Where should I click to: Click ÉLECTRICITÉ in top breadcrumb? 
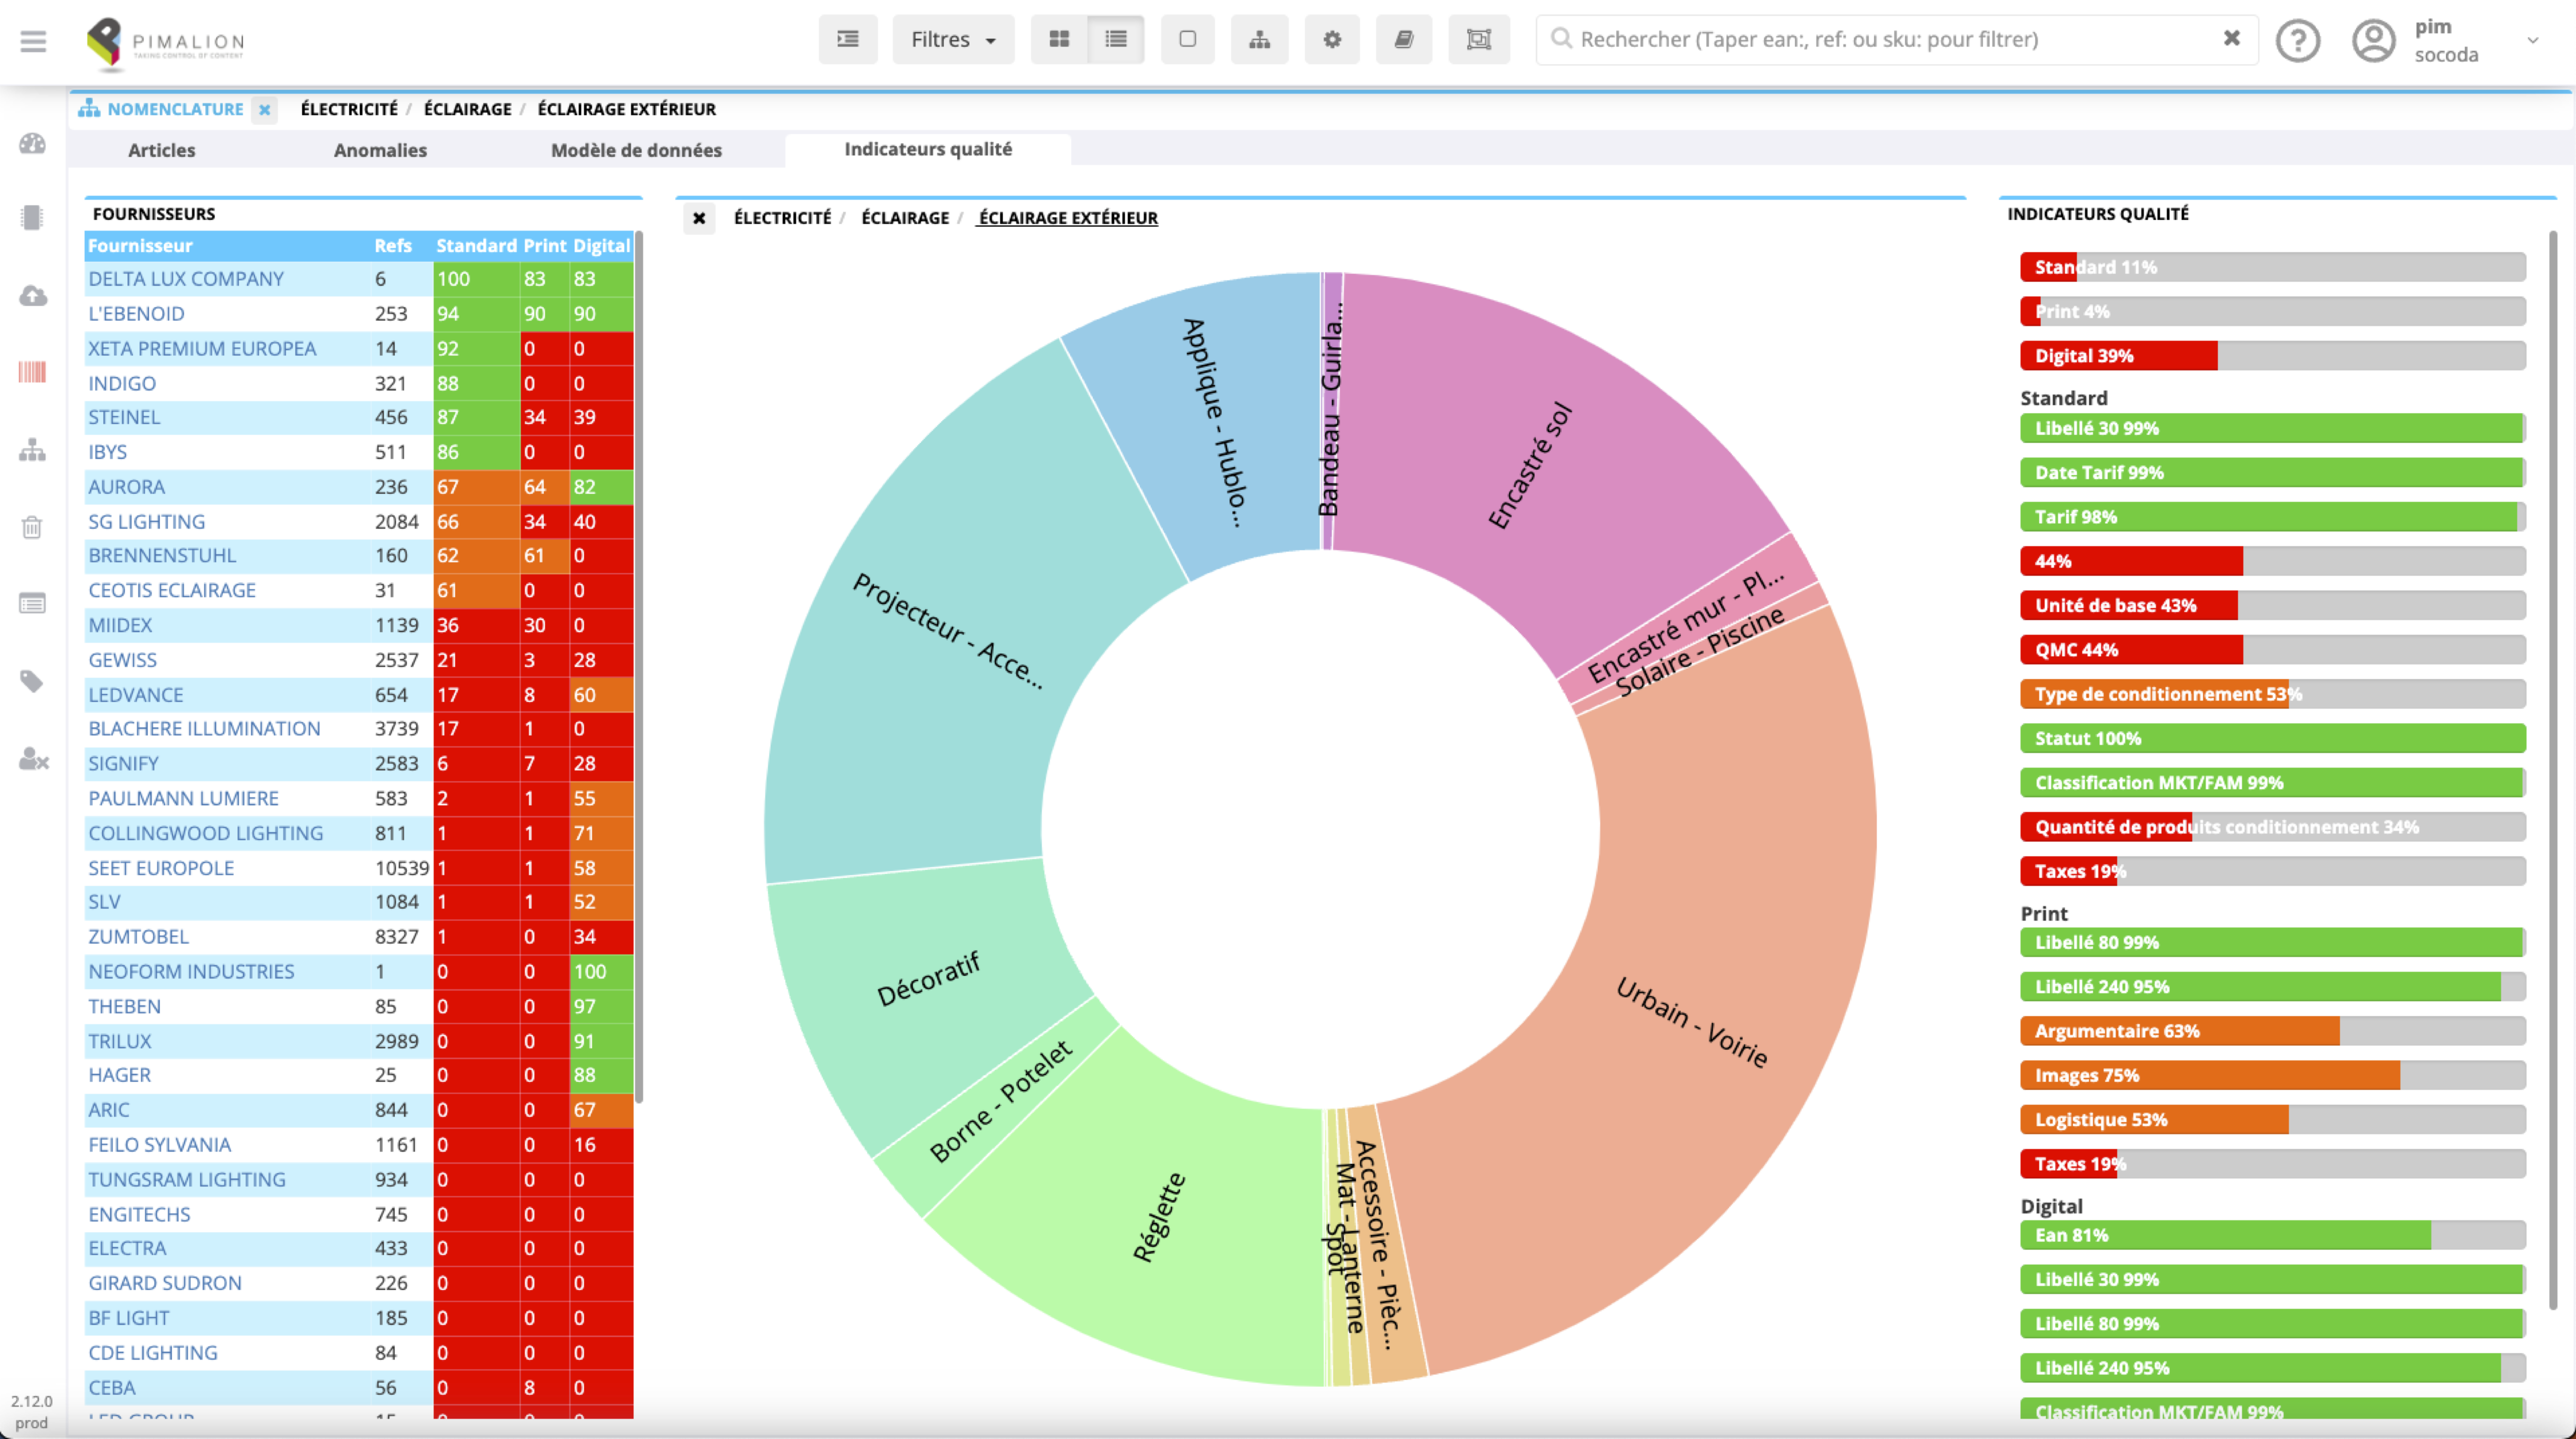coord(349,109)
